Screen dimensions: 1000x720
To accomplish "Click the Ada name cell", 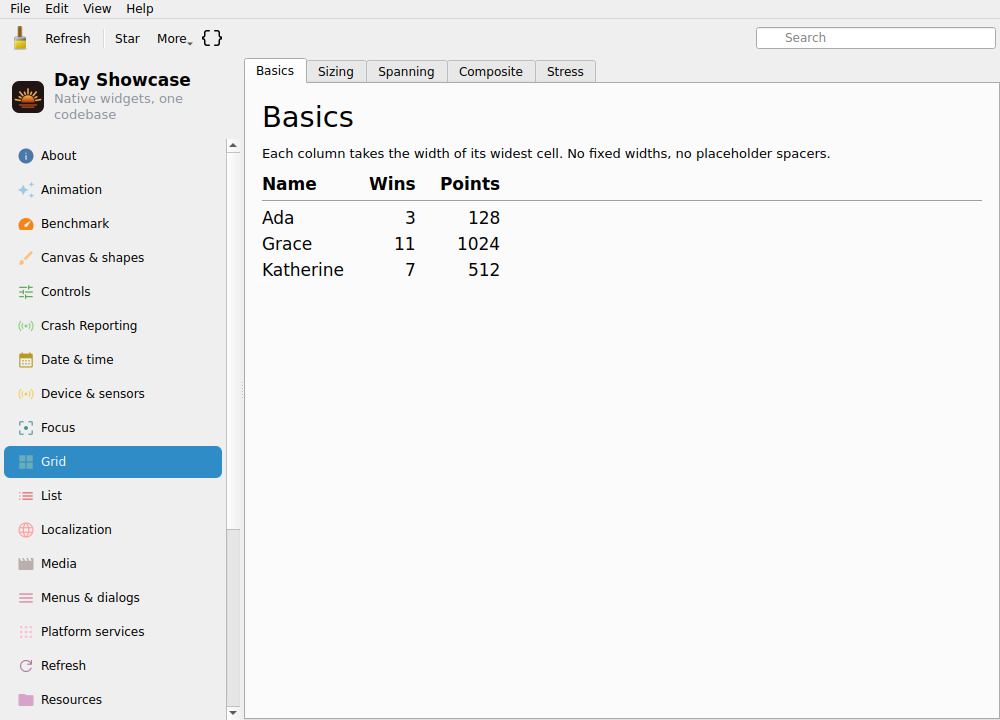I will 278,218.
